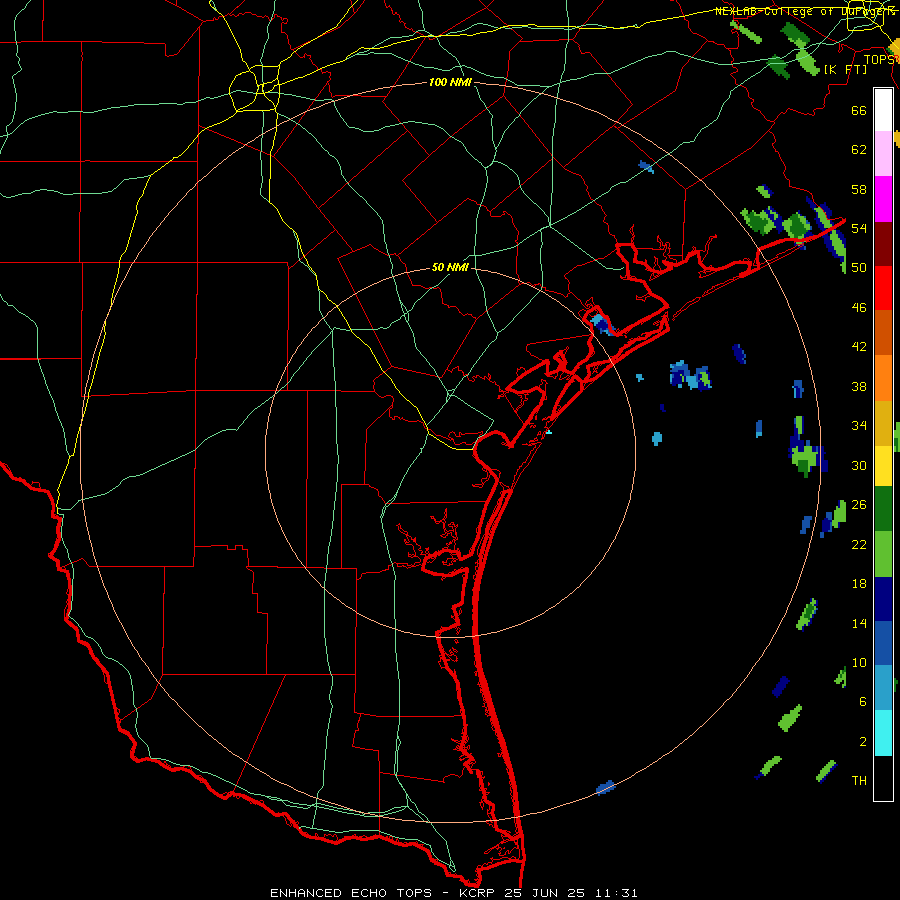The height and width of the screenshot is (900, 900).
Task: Click the legend value '38'
Action: (x=859, y=386)
